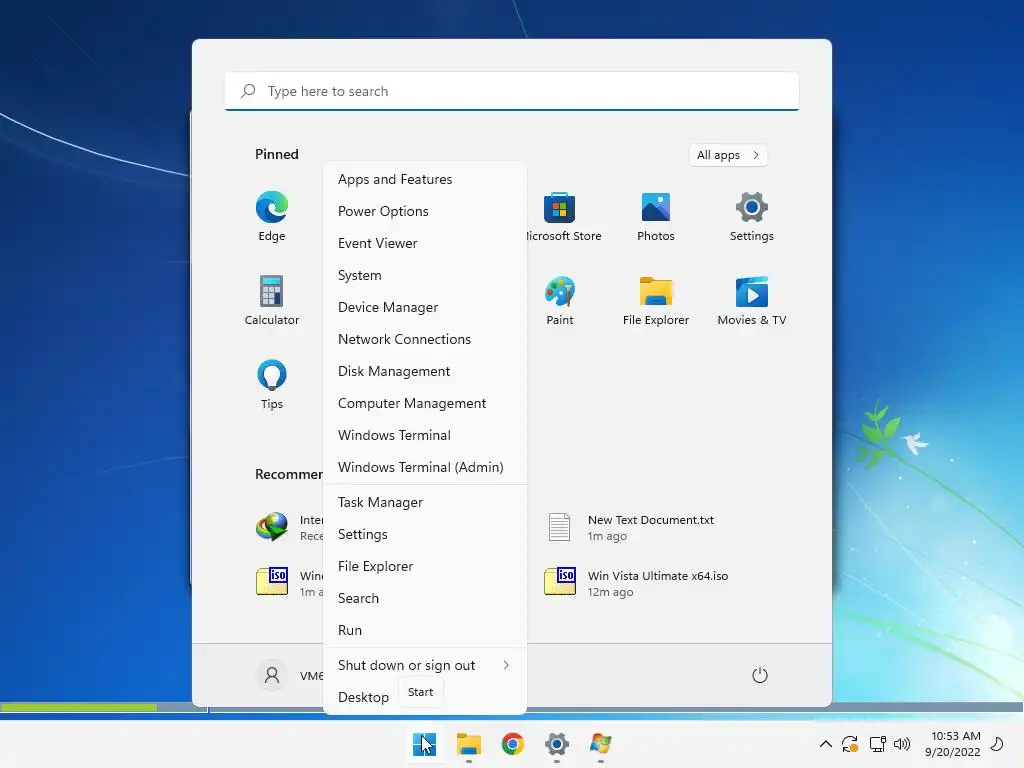Launch the Photos app
This screenshot has width=1024, height=768.
click(656, 216)
